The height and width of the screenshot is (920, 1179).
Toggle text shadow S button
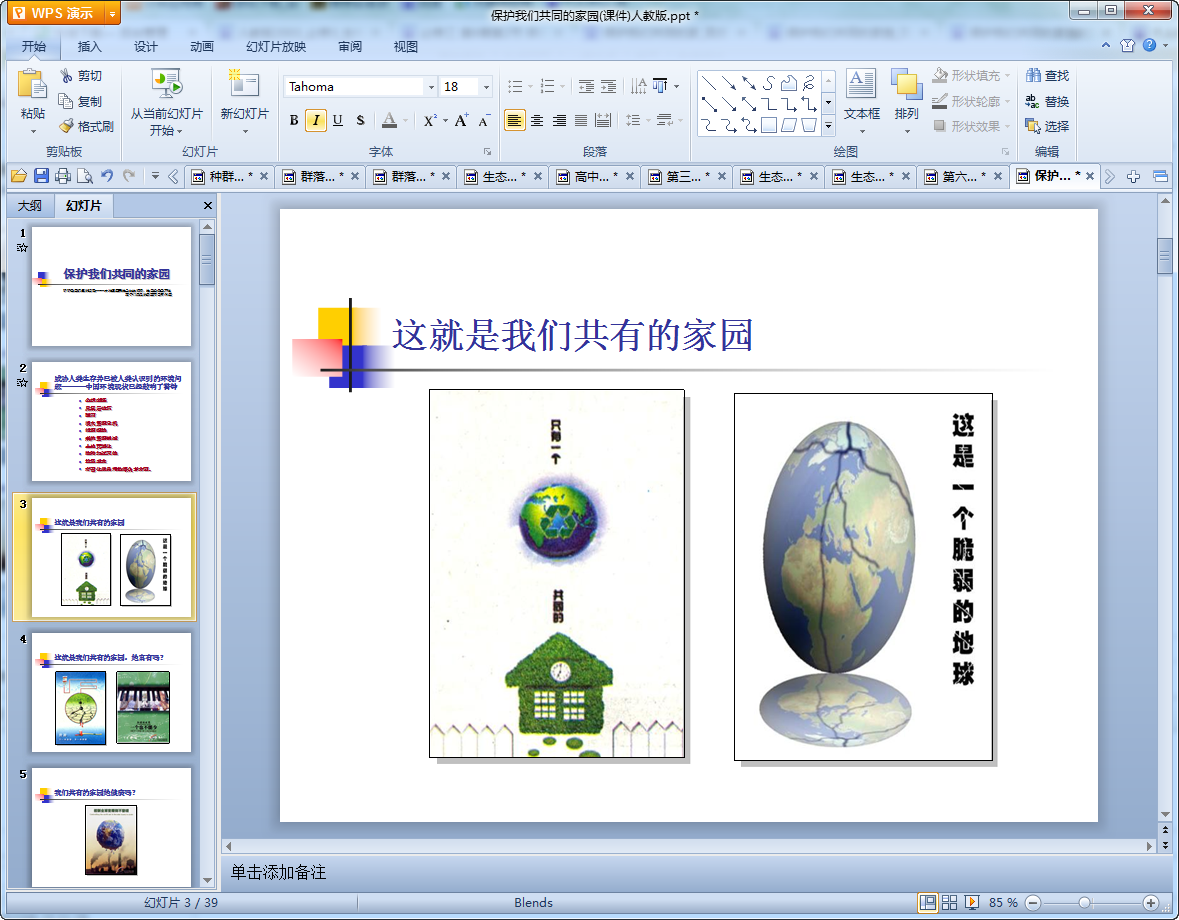[360, 120]
